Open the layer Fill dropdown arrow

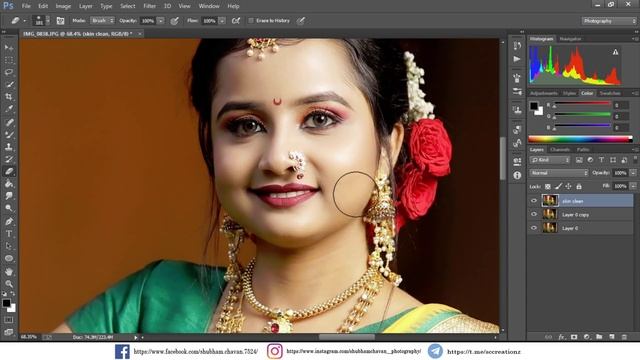tap(633, 186)
